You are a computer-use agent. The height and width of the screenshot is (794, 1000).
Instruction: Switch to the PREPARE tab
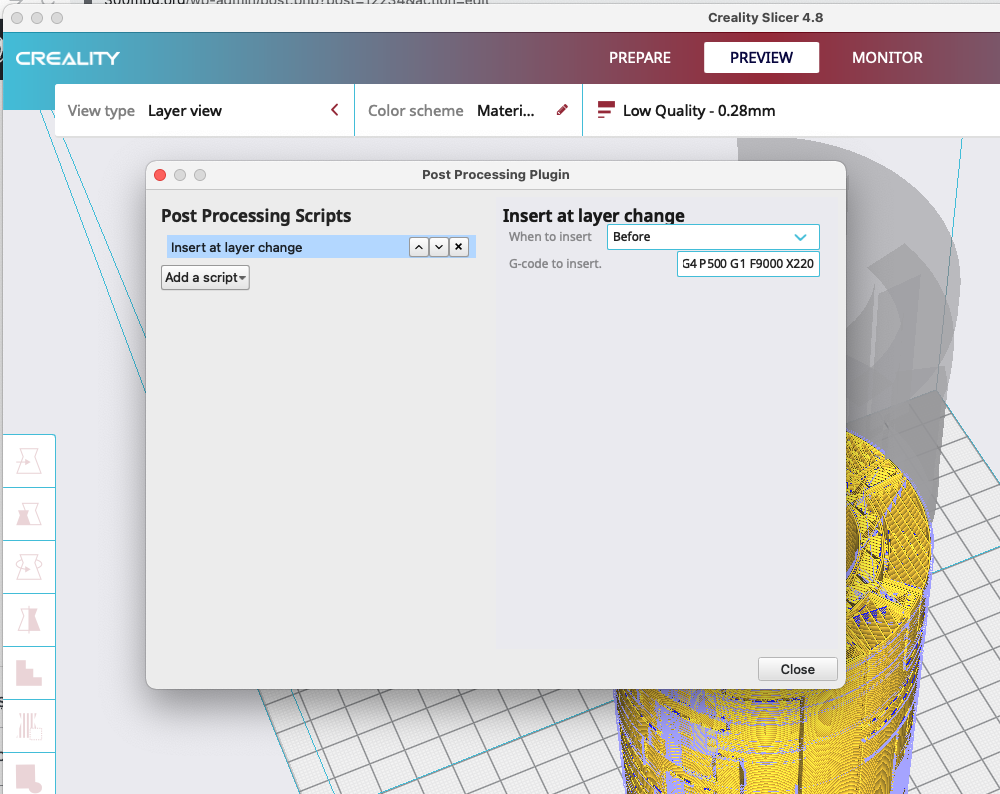click(x=640, y=57)
